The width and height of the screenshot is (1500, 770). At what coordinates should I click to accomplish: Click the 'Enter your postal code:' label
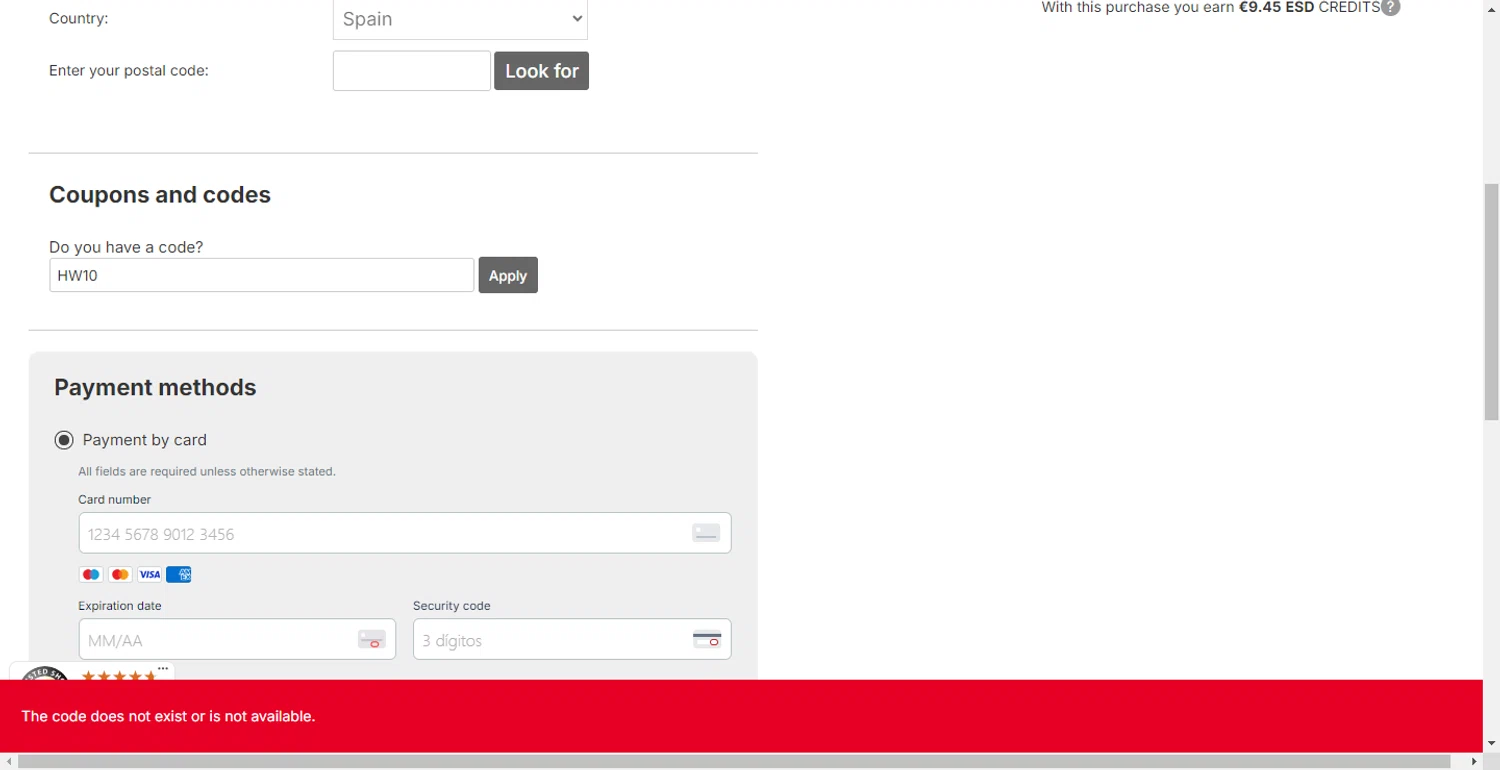[x=129, y=71]
